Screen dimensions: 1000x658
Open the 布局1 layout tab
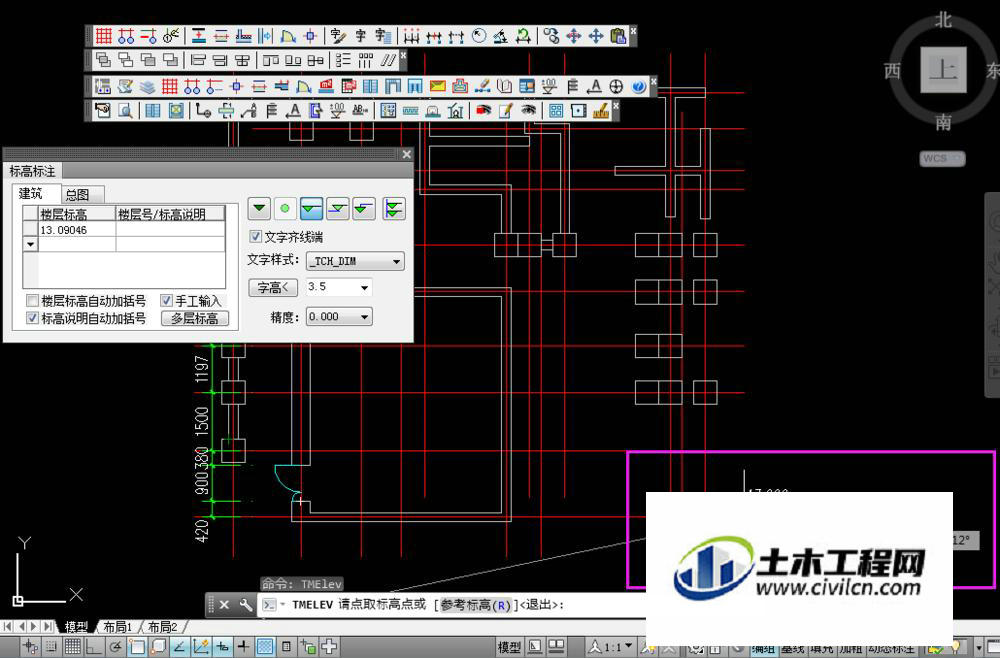(x=117, y=627)
